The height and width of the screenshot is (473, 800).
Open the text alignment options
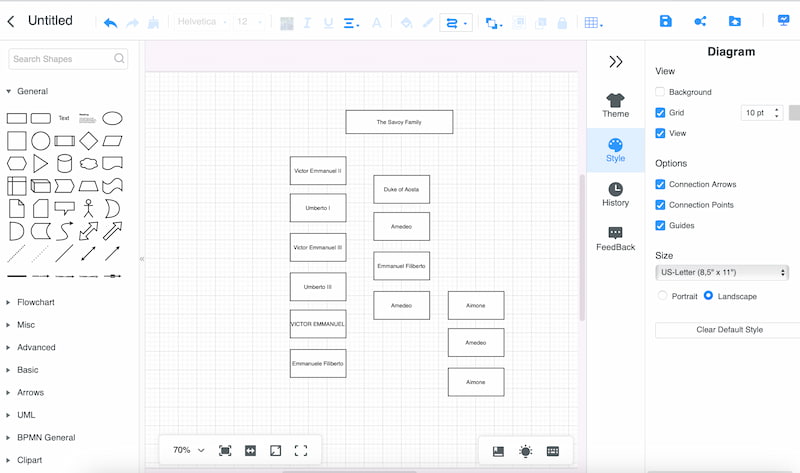point(351,23)
